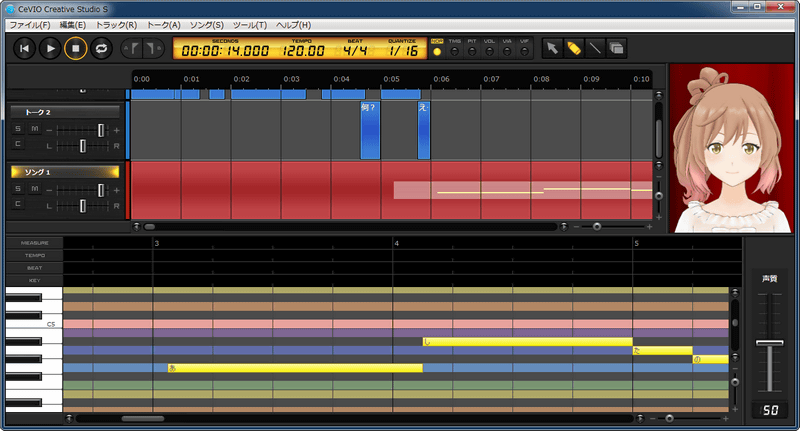Viewport: 800px width, 431px height.
Task: Select the note た in piano roll
Action: tap(662, 350)
